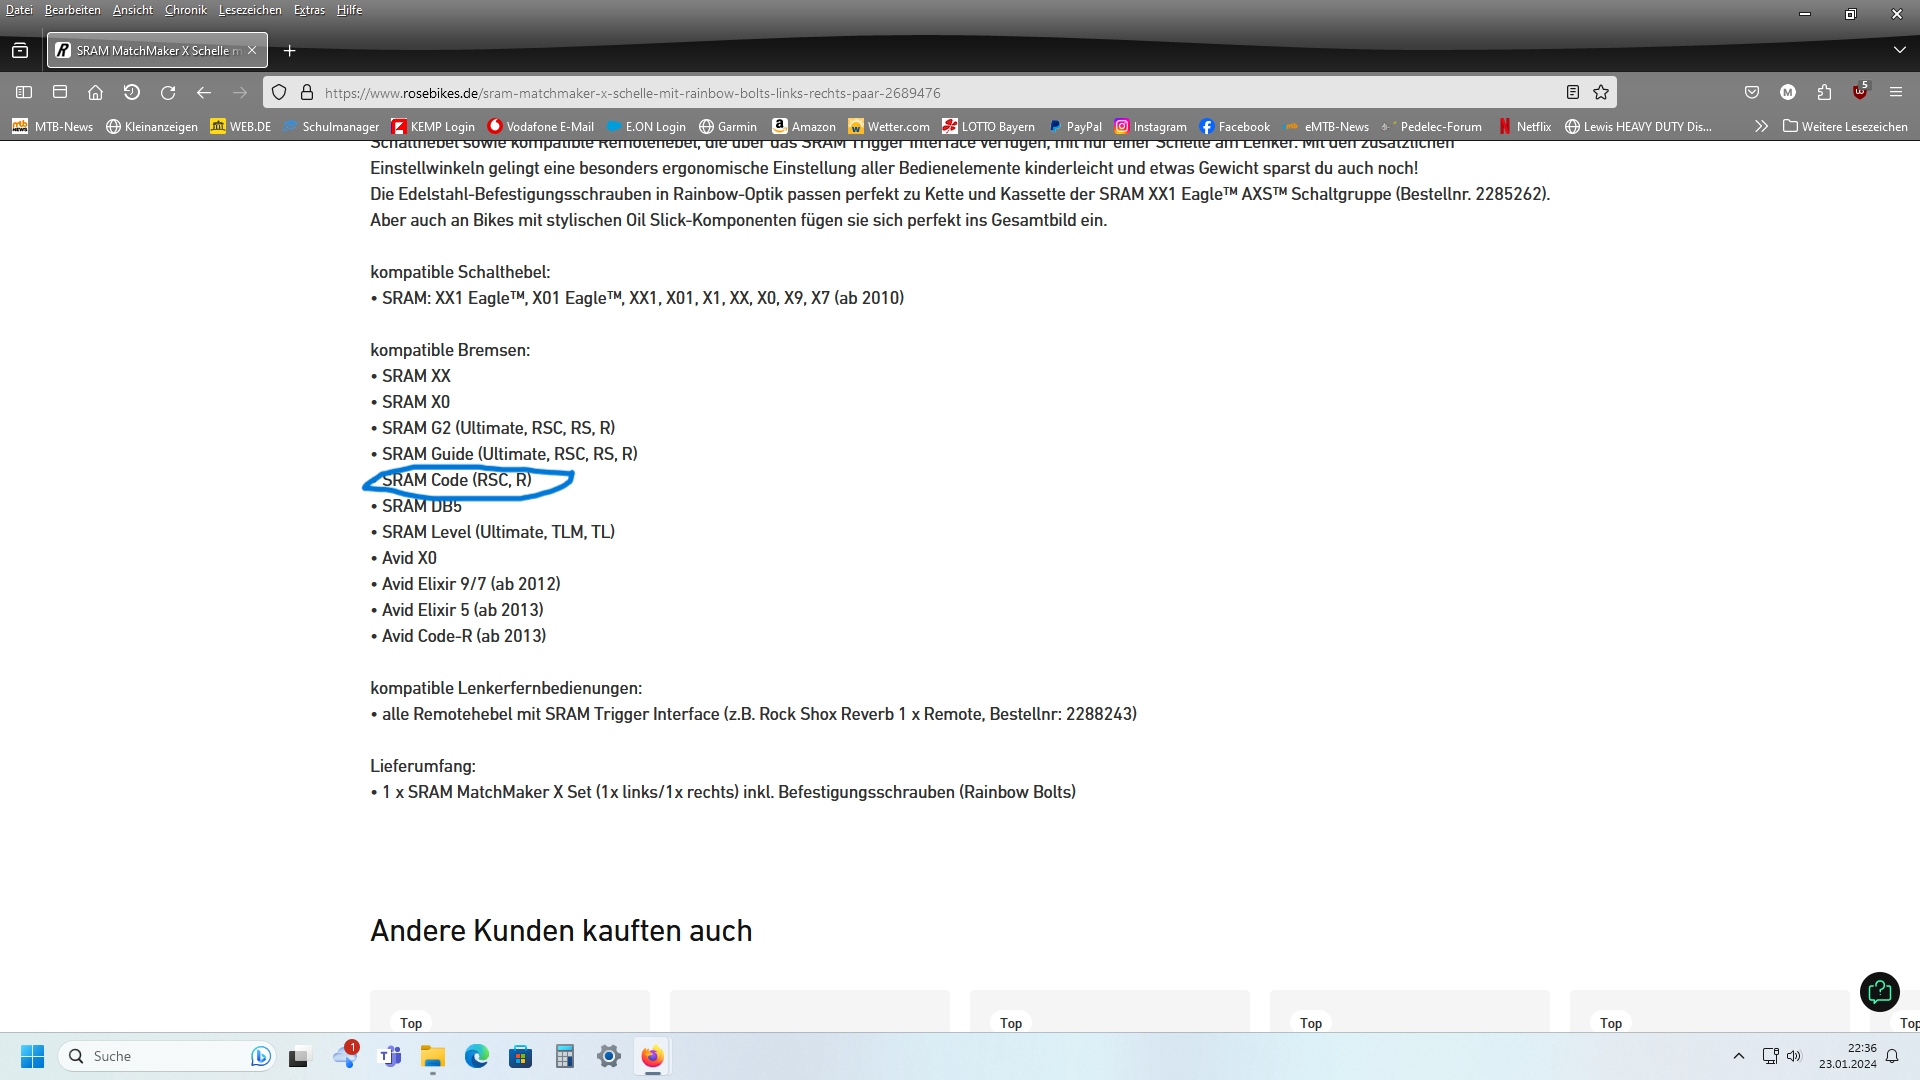This screenshot has height=1080, width=1920.
Task: Open LOTTO Bayern bookmark
Action: click(989, 126)
